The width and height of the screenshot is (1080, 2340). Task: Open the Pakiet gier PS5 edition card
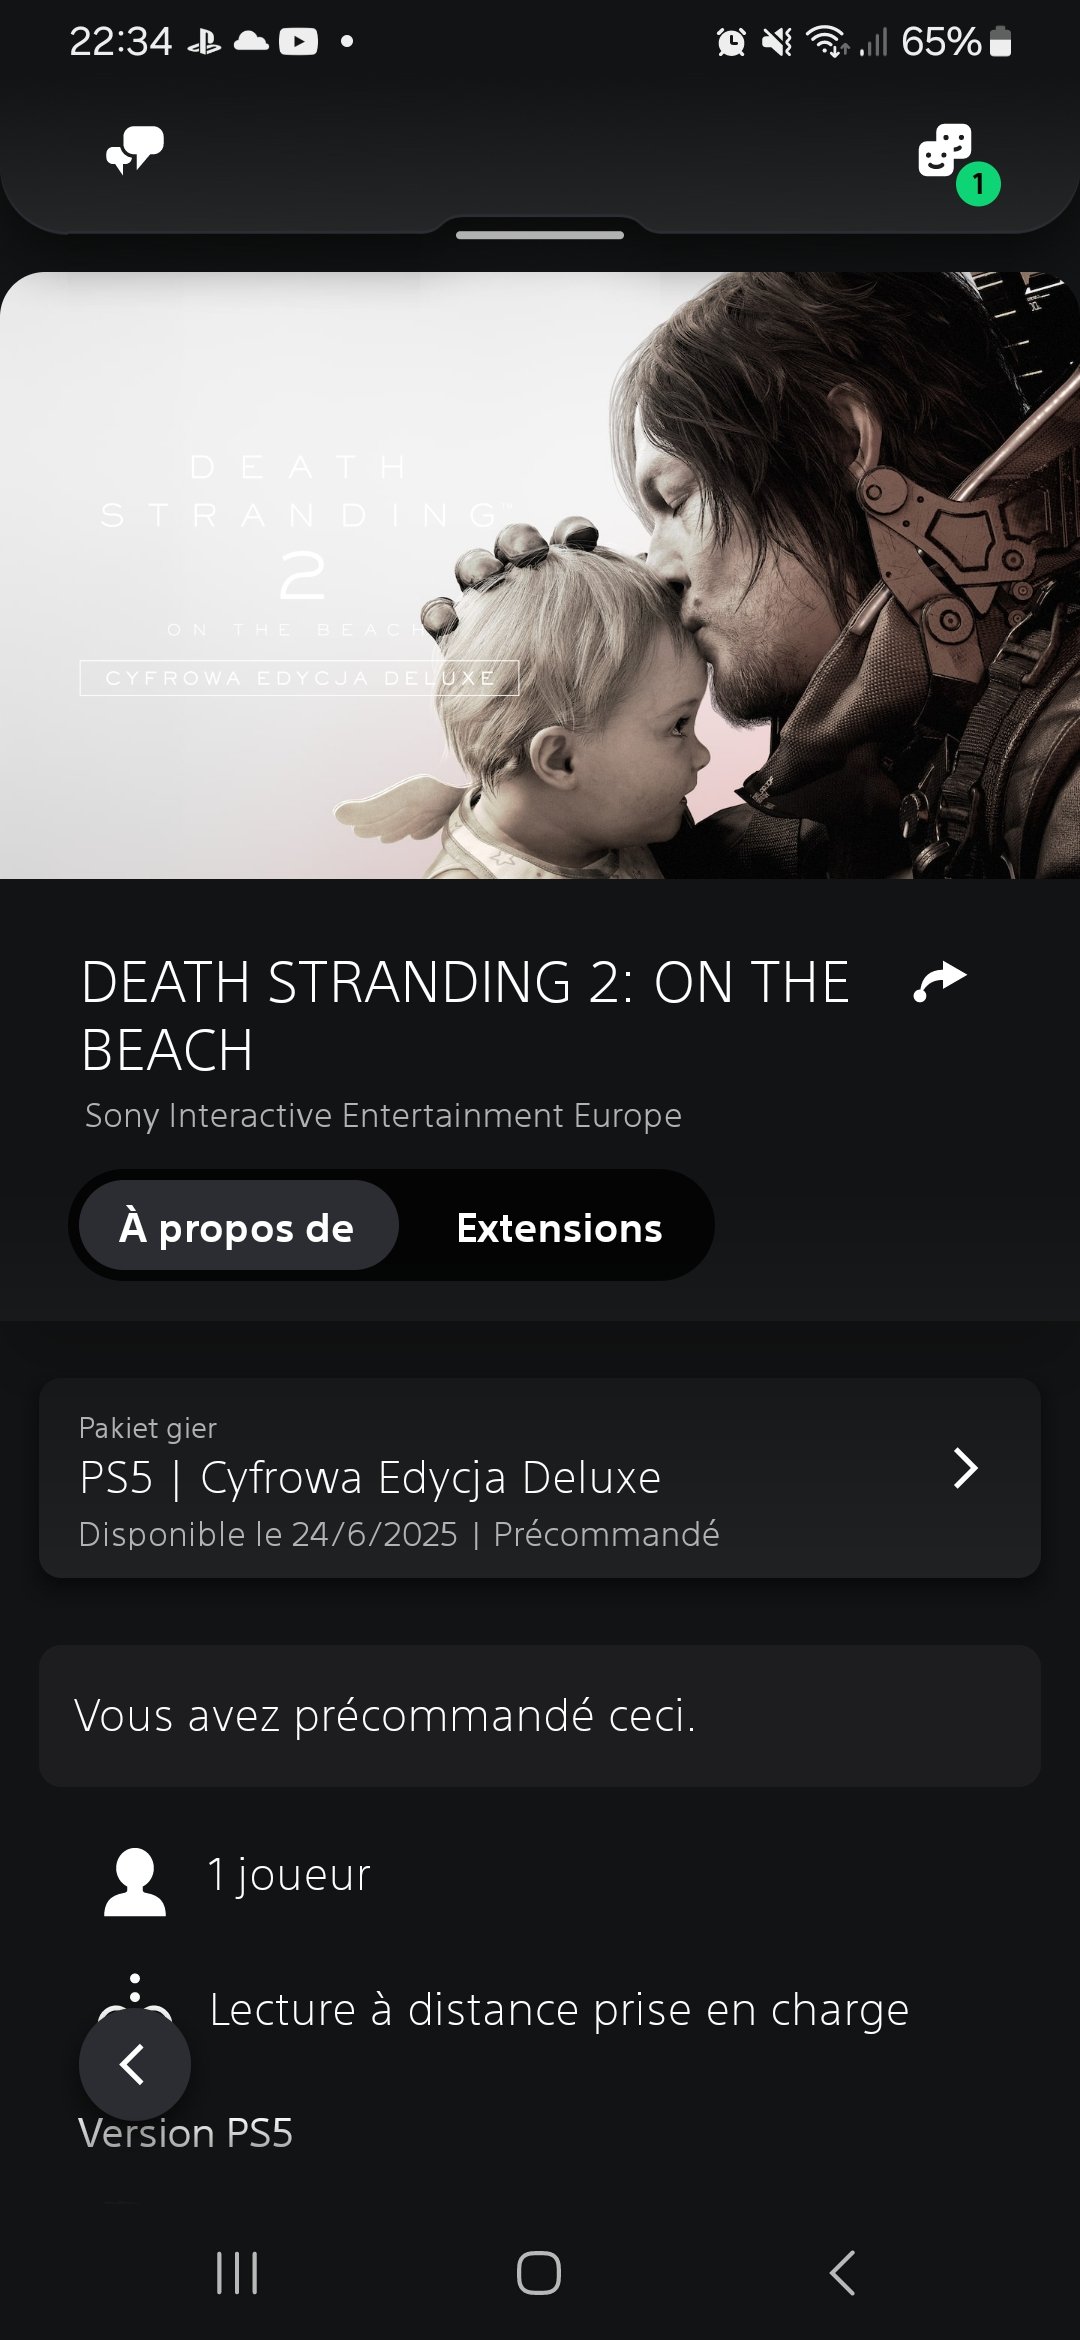(x=540, y=1478)
